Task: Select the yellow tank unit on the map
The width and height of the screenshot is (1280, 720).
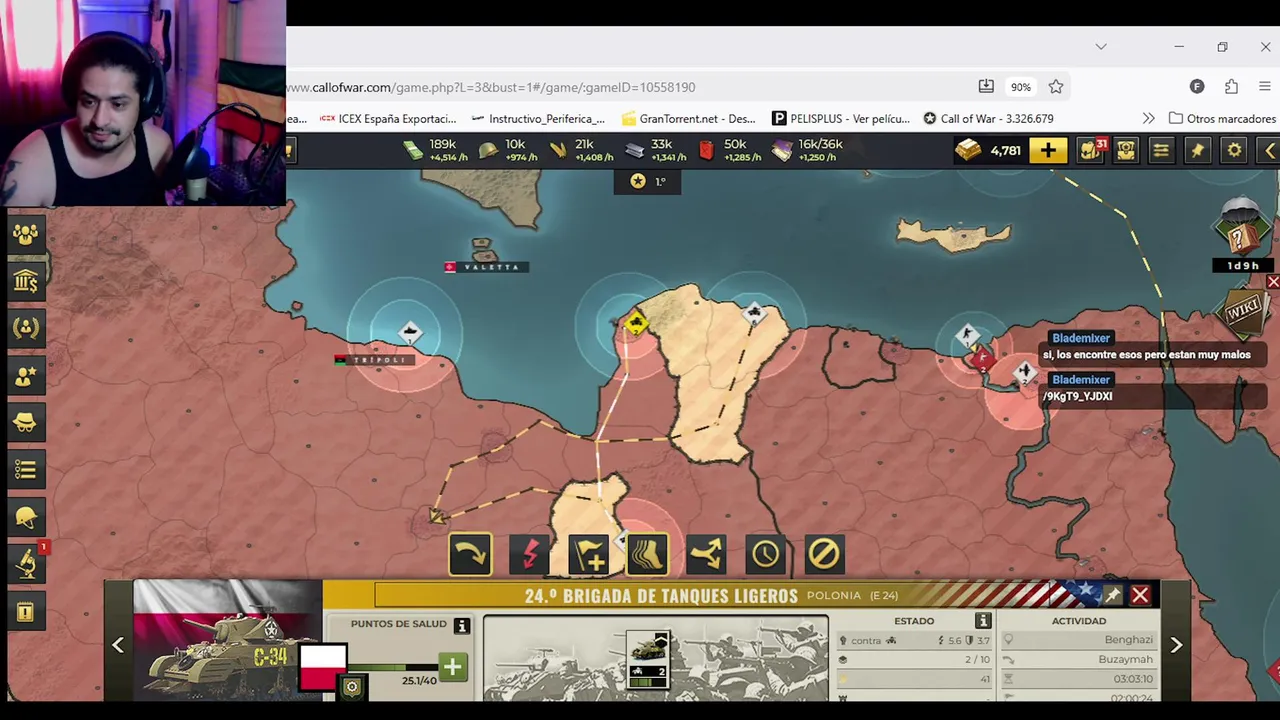Action: point(636,323)
